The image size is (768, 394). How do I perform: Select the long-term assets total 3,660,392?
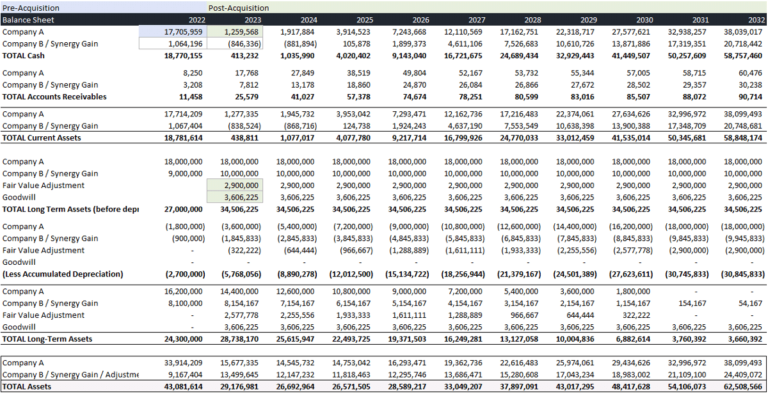click(x=744, y=339)
